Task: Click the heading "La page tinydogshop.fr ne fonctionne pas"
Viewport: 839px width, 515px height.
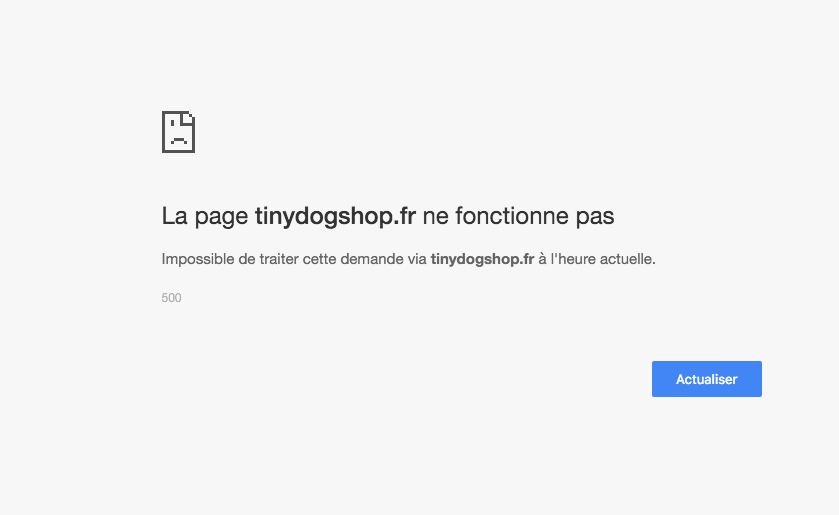Action: click(388, 216)
